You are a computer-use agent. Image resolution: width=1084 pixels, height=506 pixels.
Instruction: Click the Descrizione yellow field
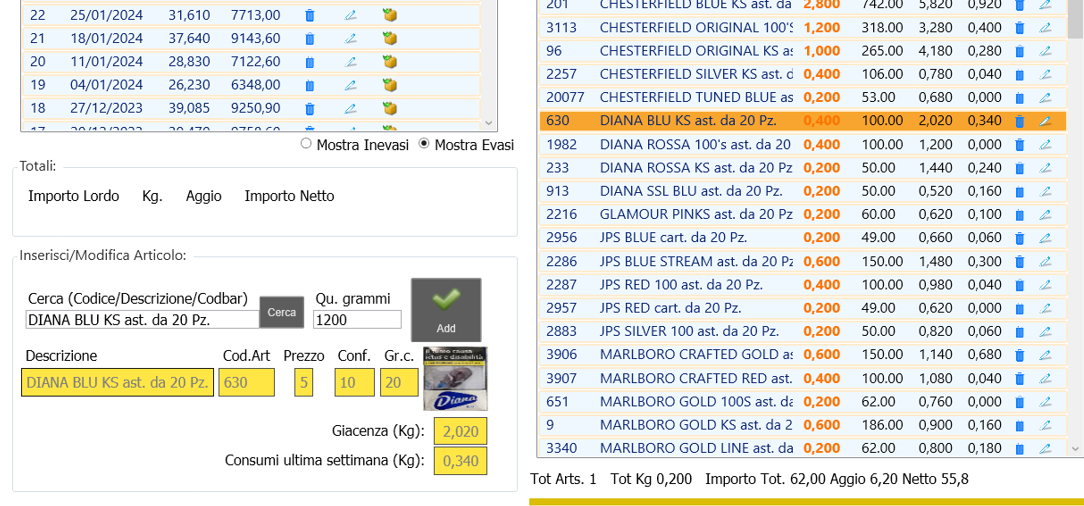118,382
